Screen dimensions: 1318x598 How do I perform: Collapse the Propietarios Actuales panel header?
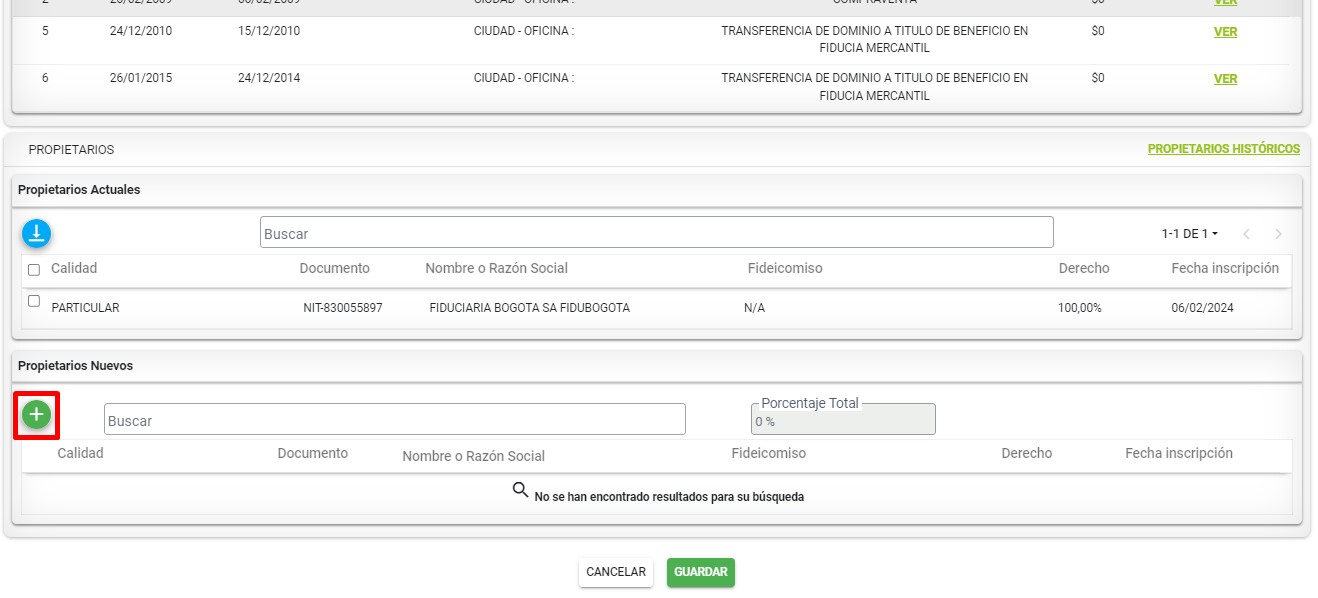click(x=78, y=190)
